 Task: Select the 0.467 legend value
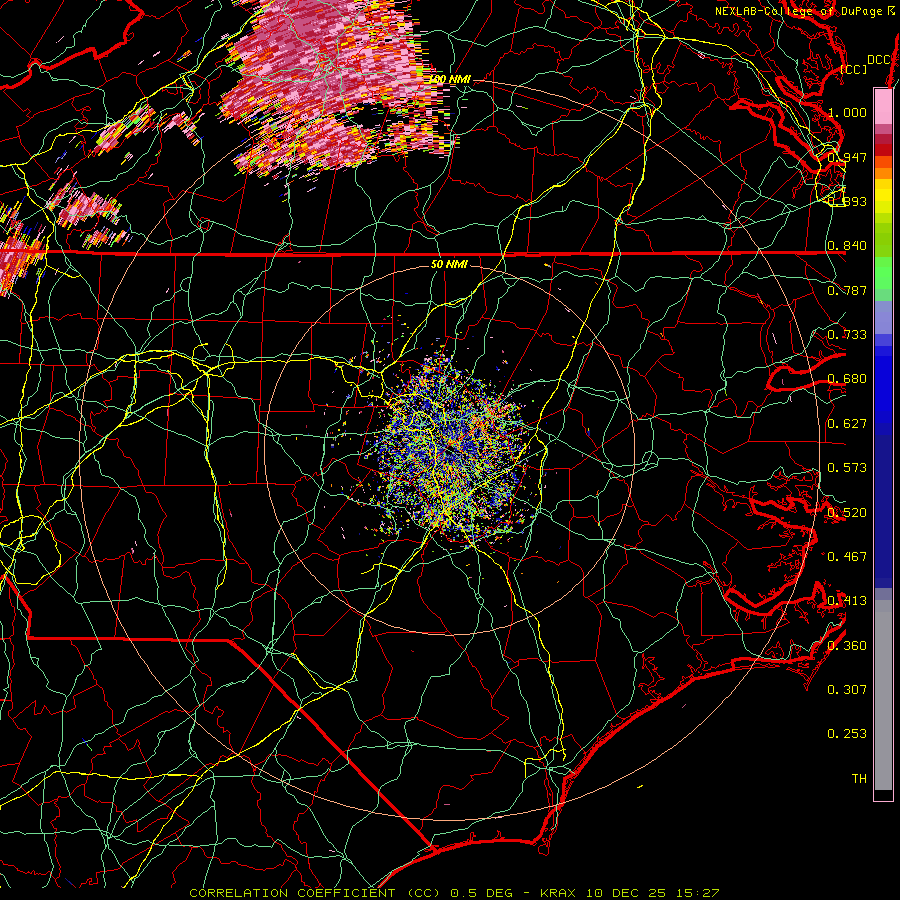pos(847,557)
